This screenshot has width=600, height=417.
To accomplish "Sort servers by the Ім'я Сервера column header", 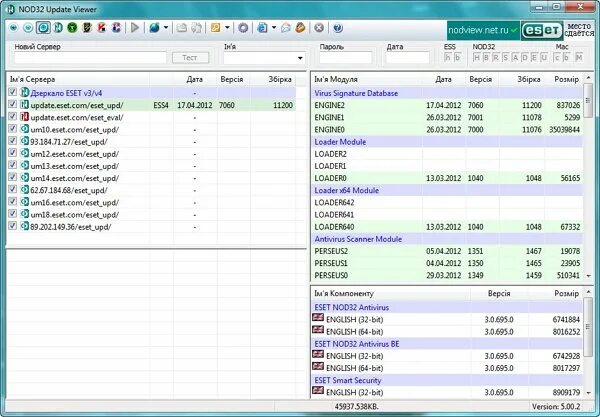I will click(78, 79).
